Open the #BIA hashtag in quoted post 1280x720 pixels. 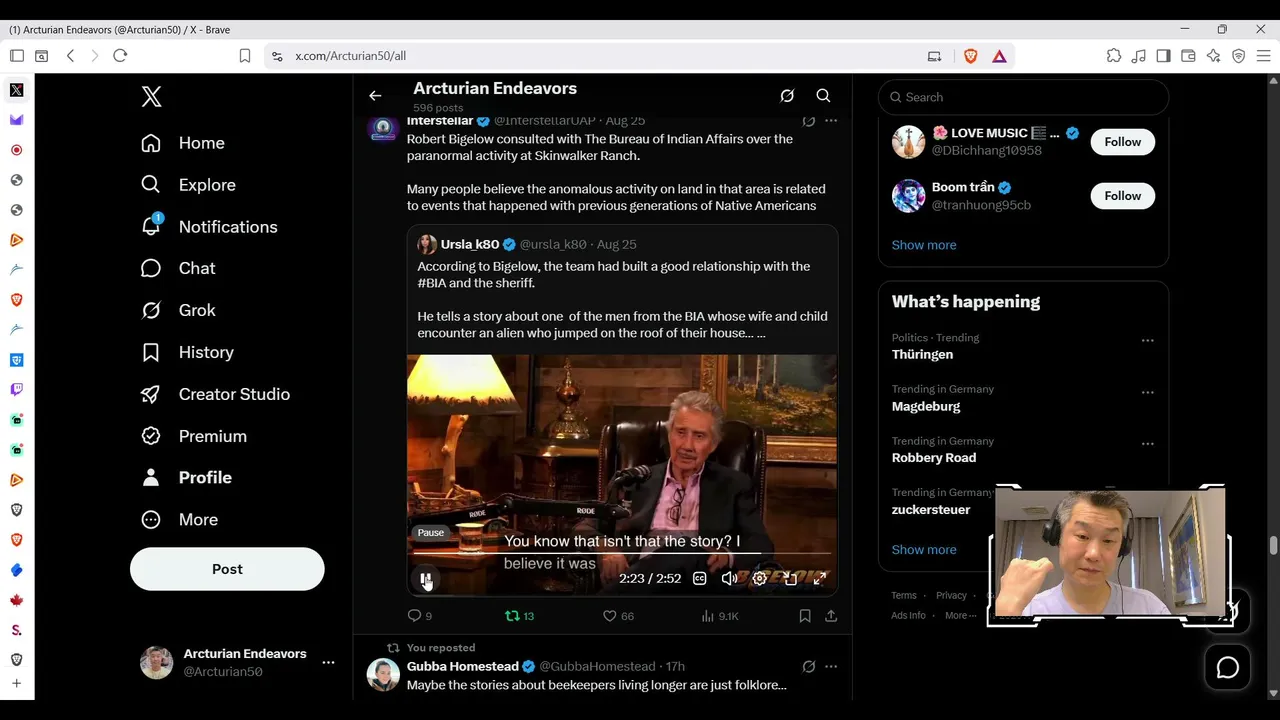tap(432, 283)
